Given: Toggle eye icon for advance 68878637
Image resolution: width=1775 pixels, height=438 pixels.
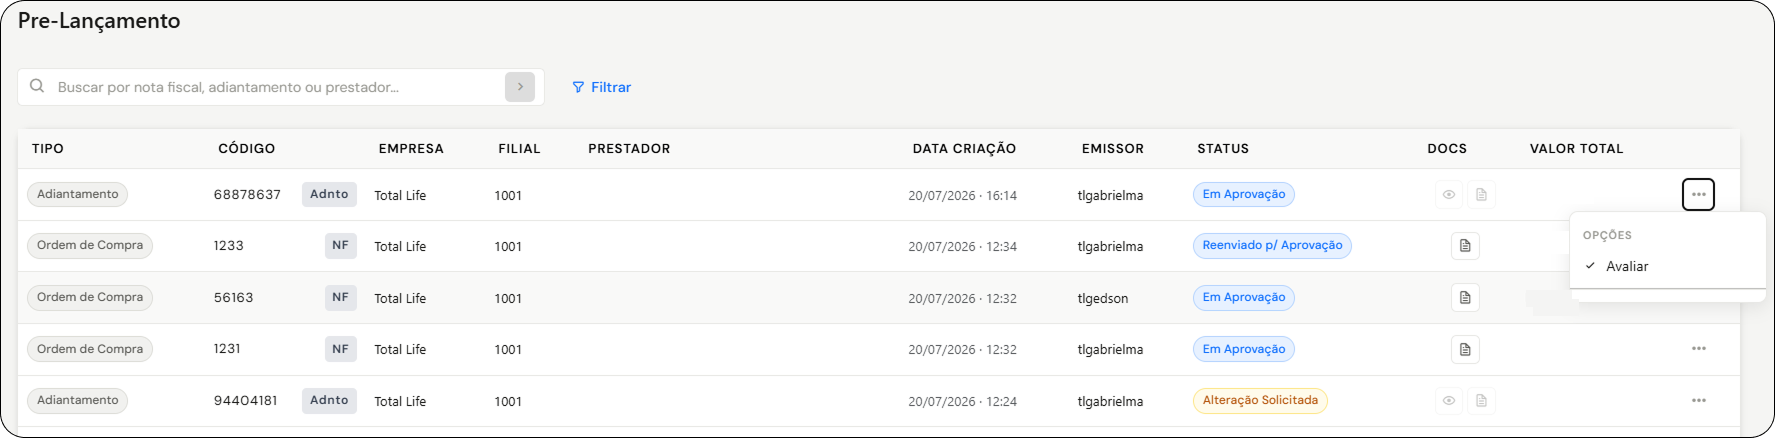Looking at the screenshot, I should (1449, 195).
